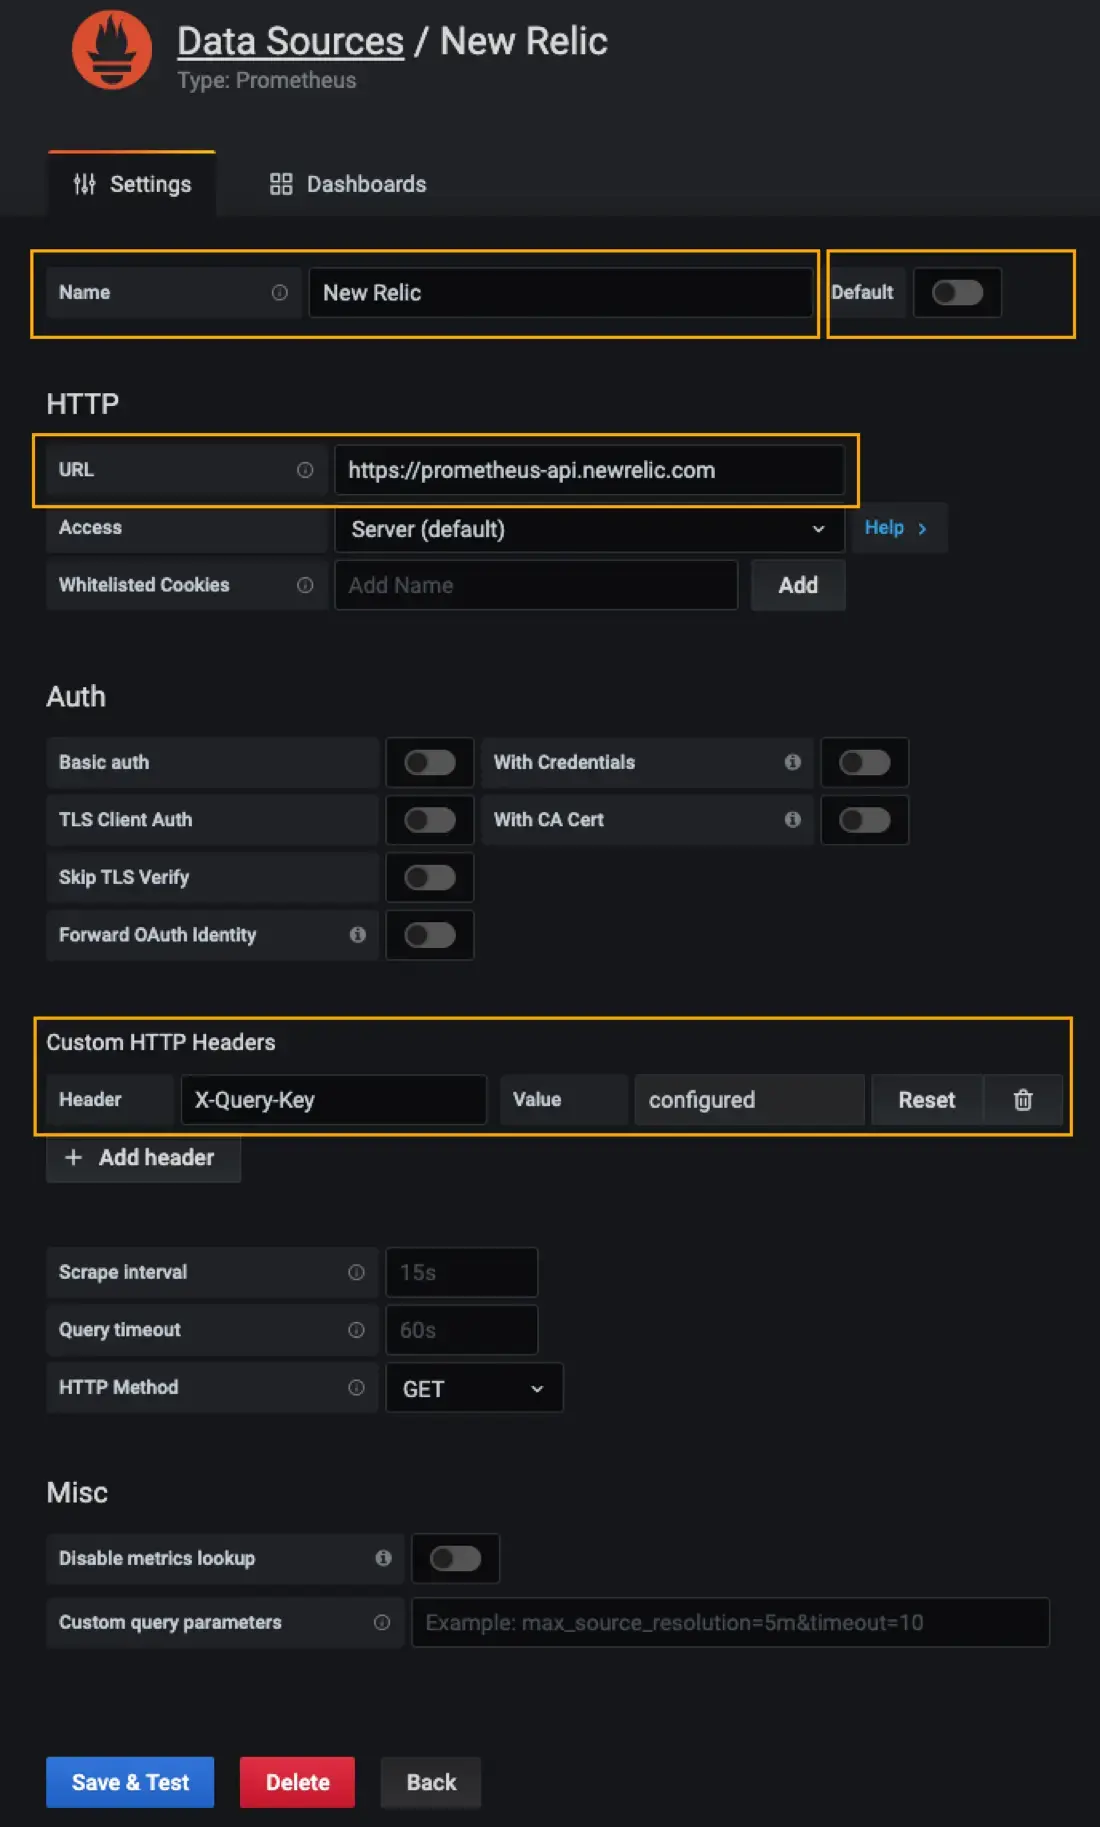Toggle the Default data source switch
1100x1827 pixels.
pyautogui.click(x=957, y=293)
